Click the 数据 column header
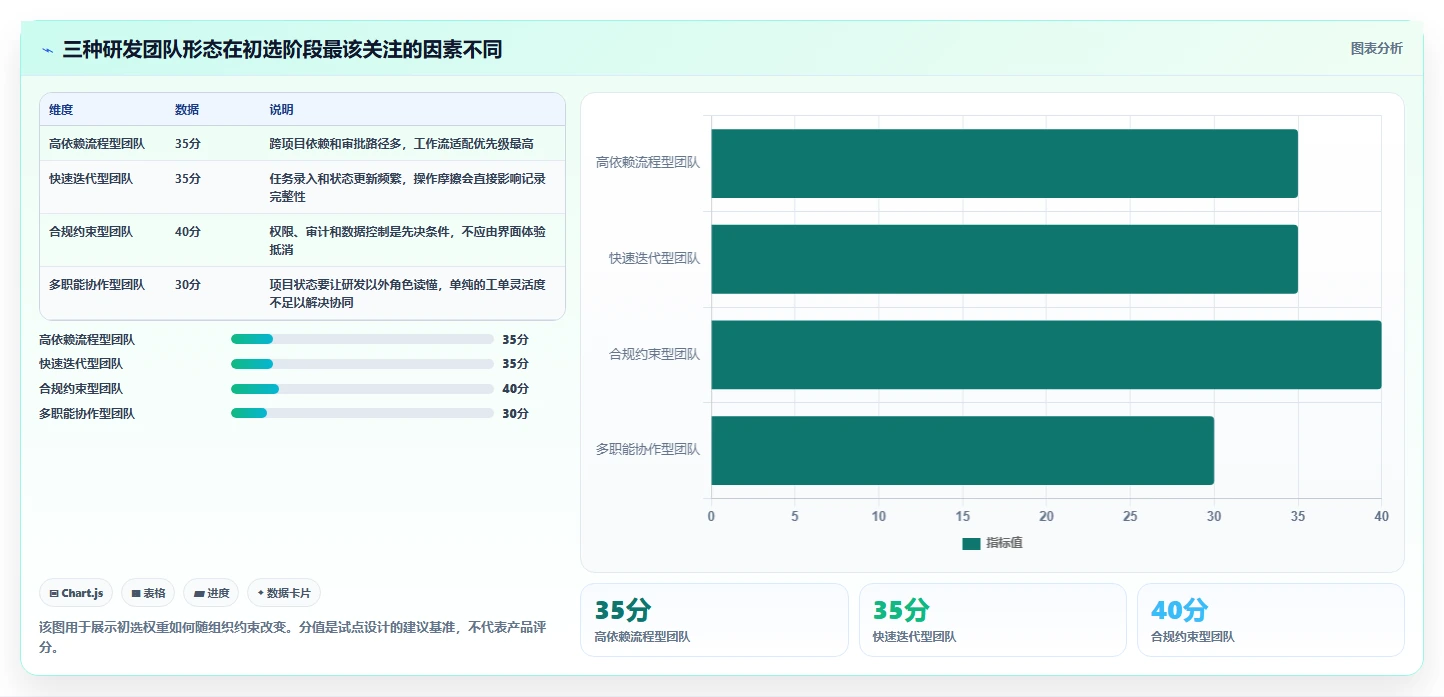This screenshot has height=697, width=1444. [x=187, y=110]
